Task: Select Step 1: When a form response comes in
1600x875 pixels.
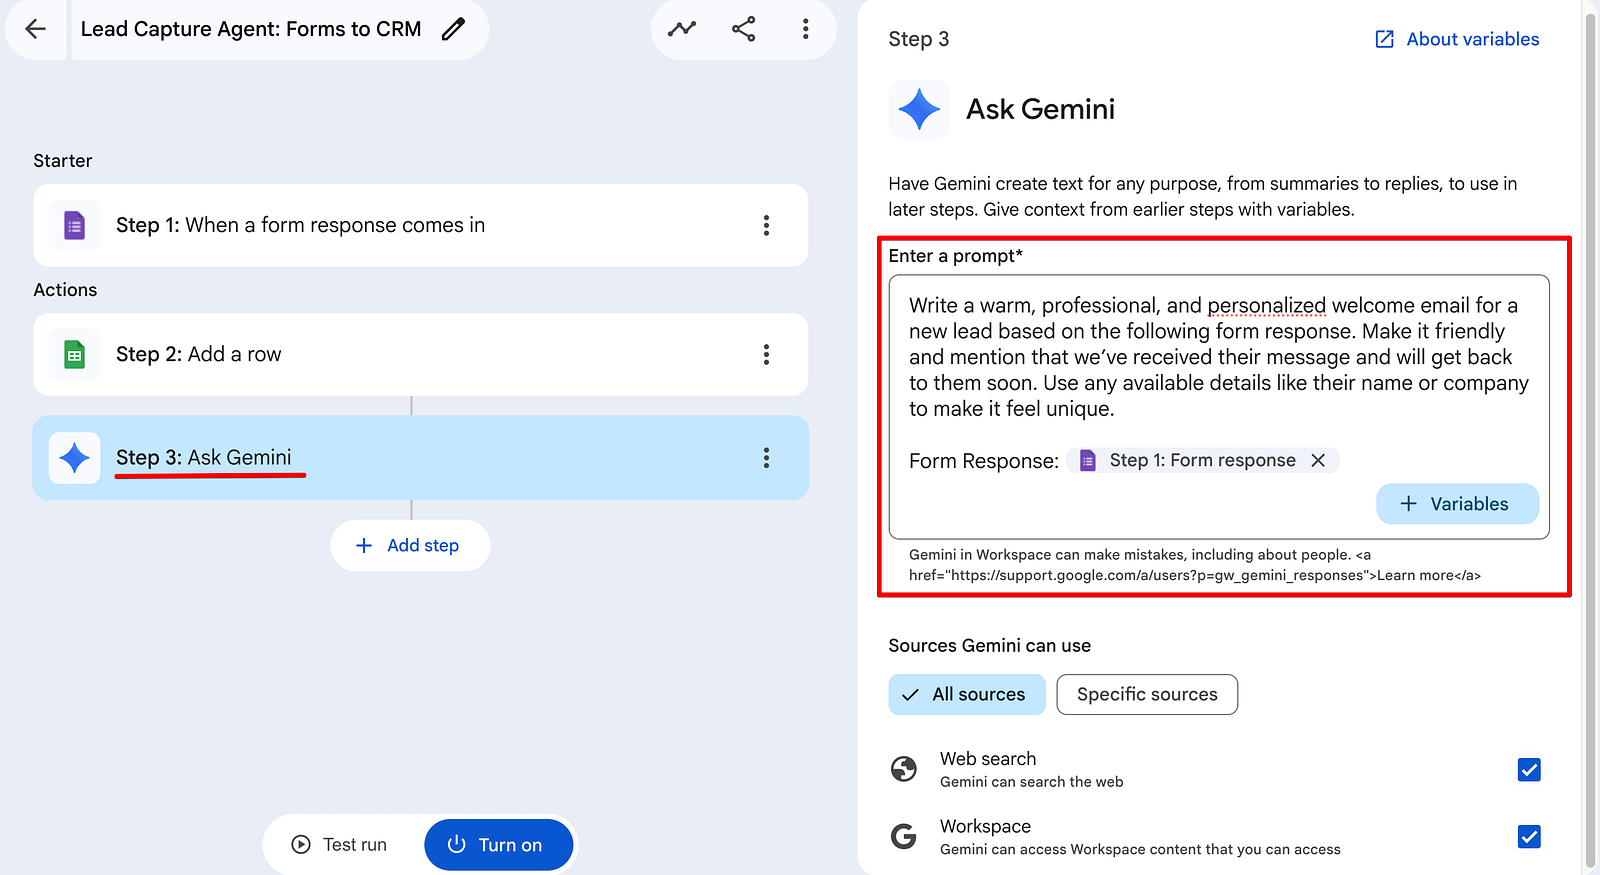Action: pyautogui.click(x=420, y=225)
